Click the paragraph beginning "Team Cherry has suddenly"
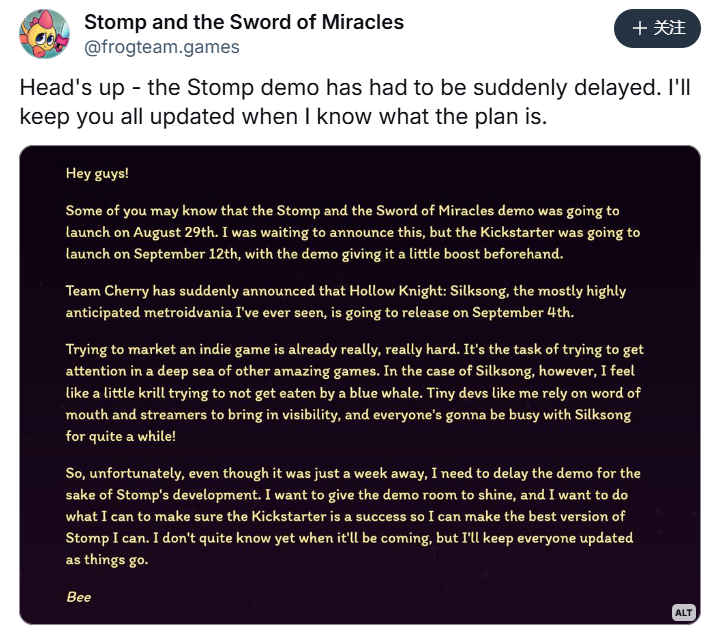714x643 pixels. tap(345, 300)
